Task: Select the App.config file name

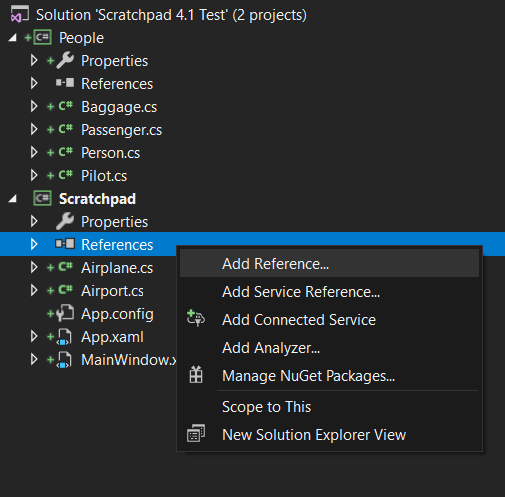Action: (117, 314)
